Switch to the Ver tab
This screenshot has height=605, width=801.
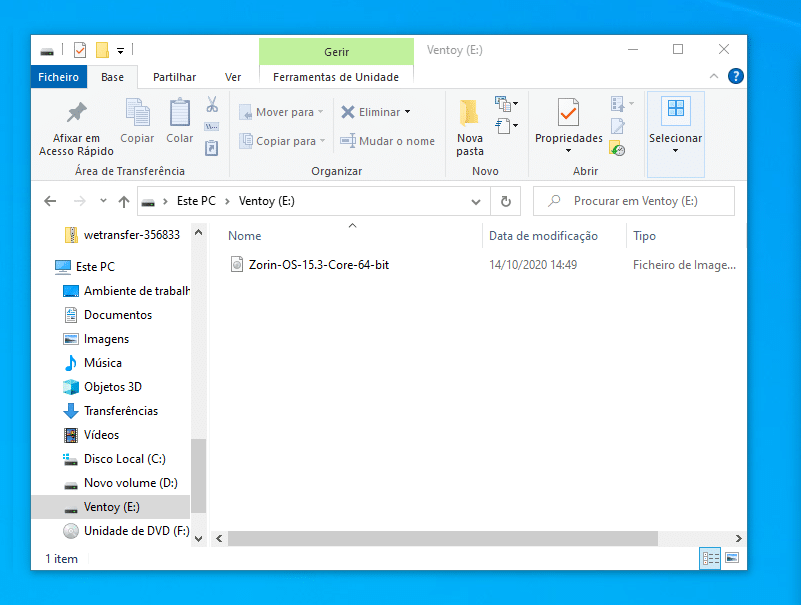233,77
